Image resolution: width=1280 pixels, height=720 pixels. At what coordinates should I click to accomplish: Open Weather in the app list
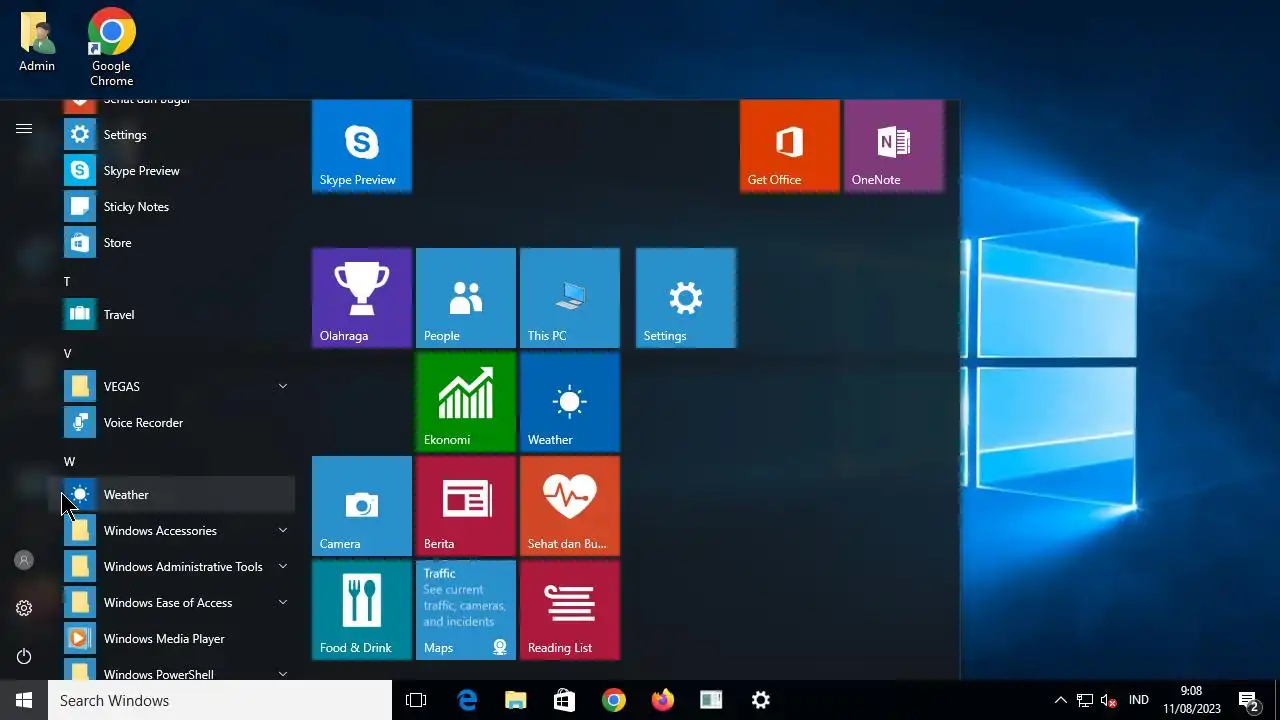(x=179, y=494)
